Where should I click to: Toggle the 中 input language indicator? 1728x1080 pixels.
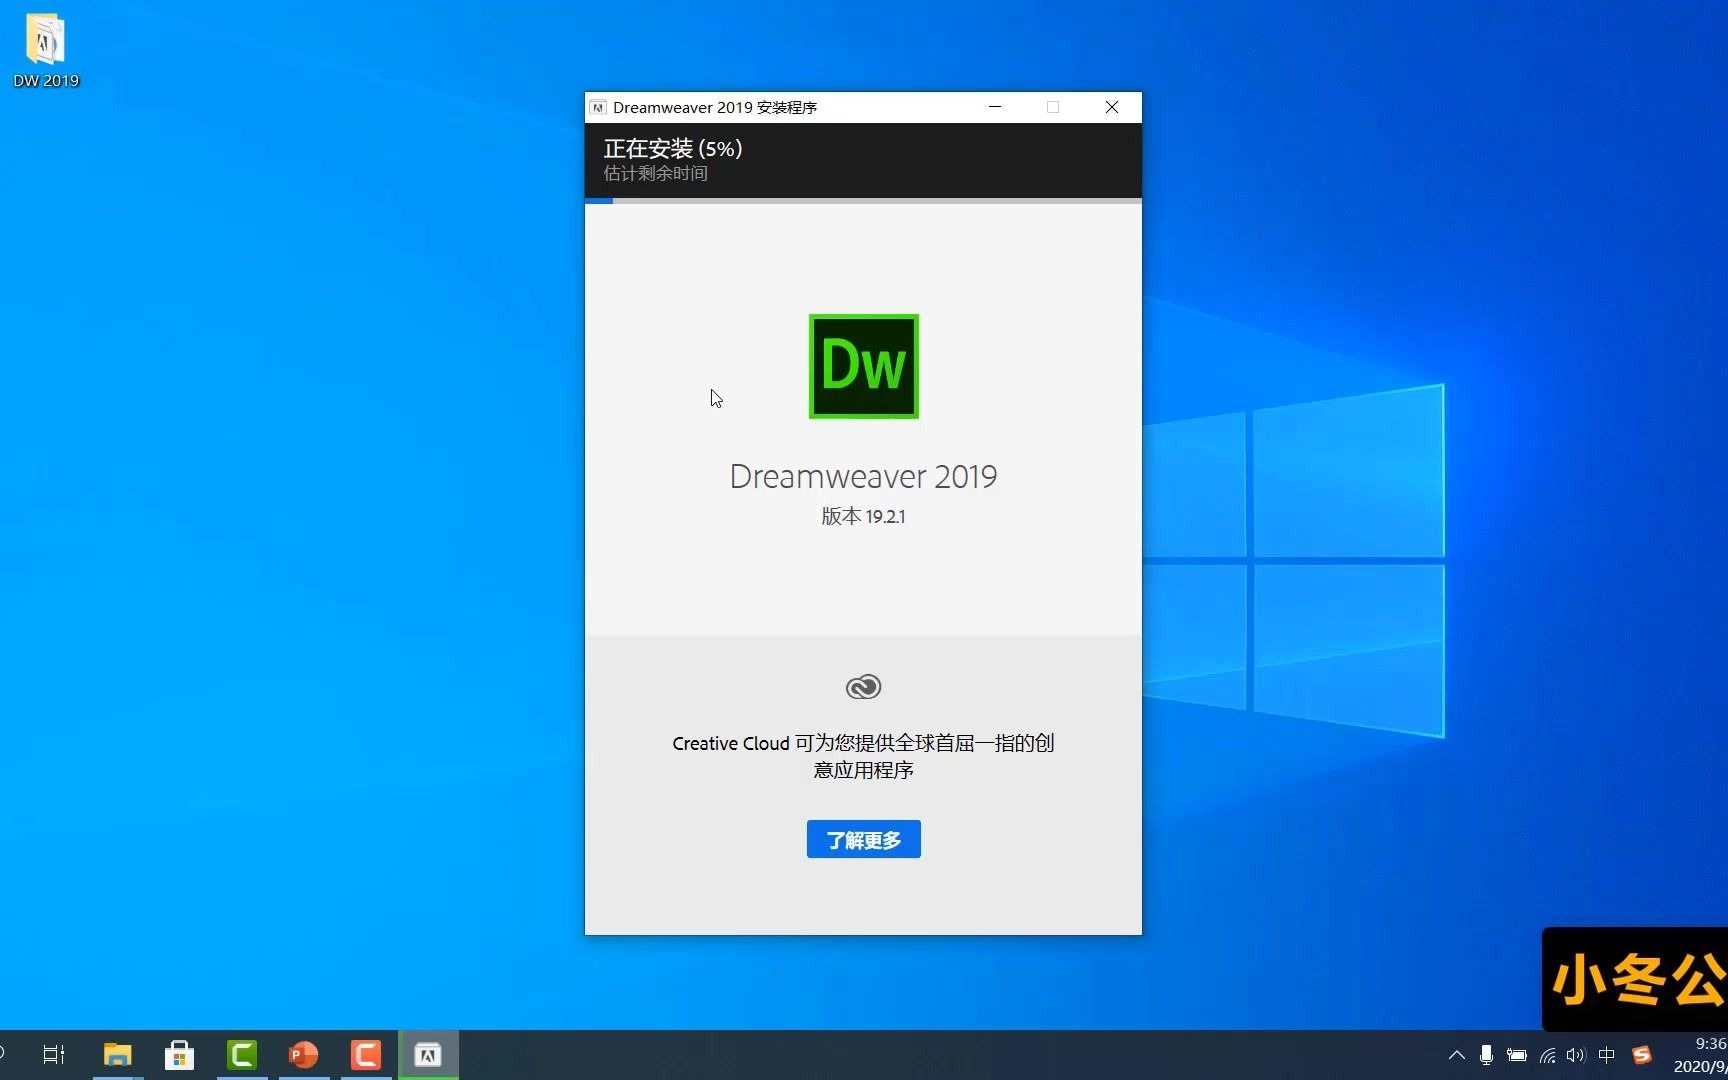1607,1055
